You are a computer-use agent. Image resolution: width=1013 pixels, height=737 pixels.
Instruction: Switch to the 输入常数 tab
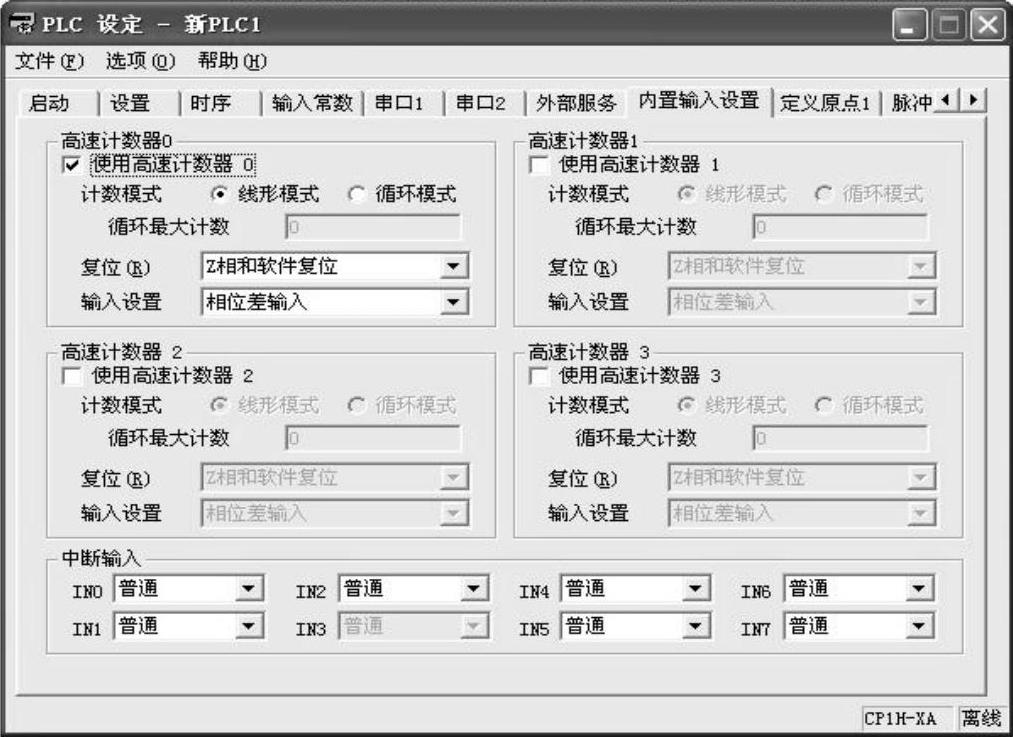[313, 103]
